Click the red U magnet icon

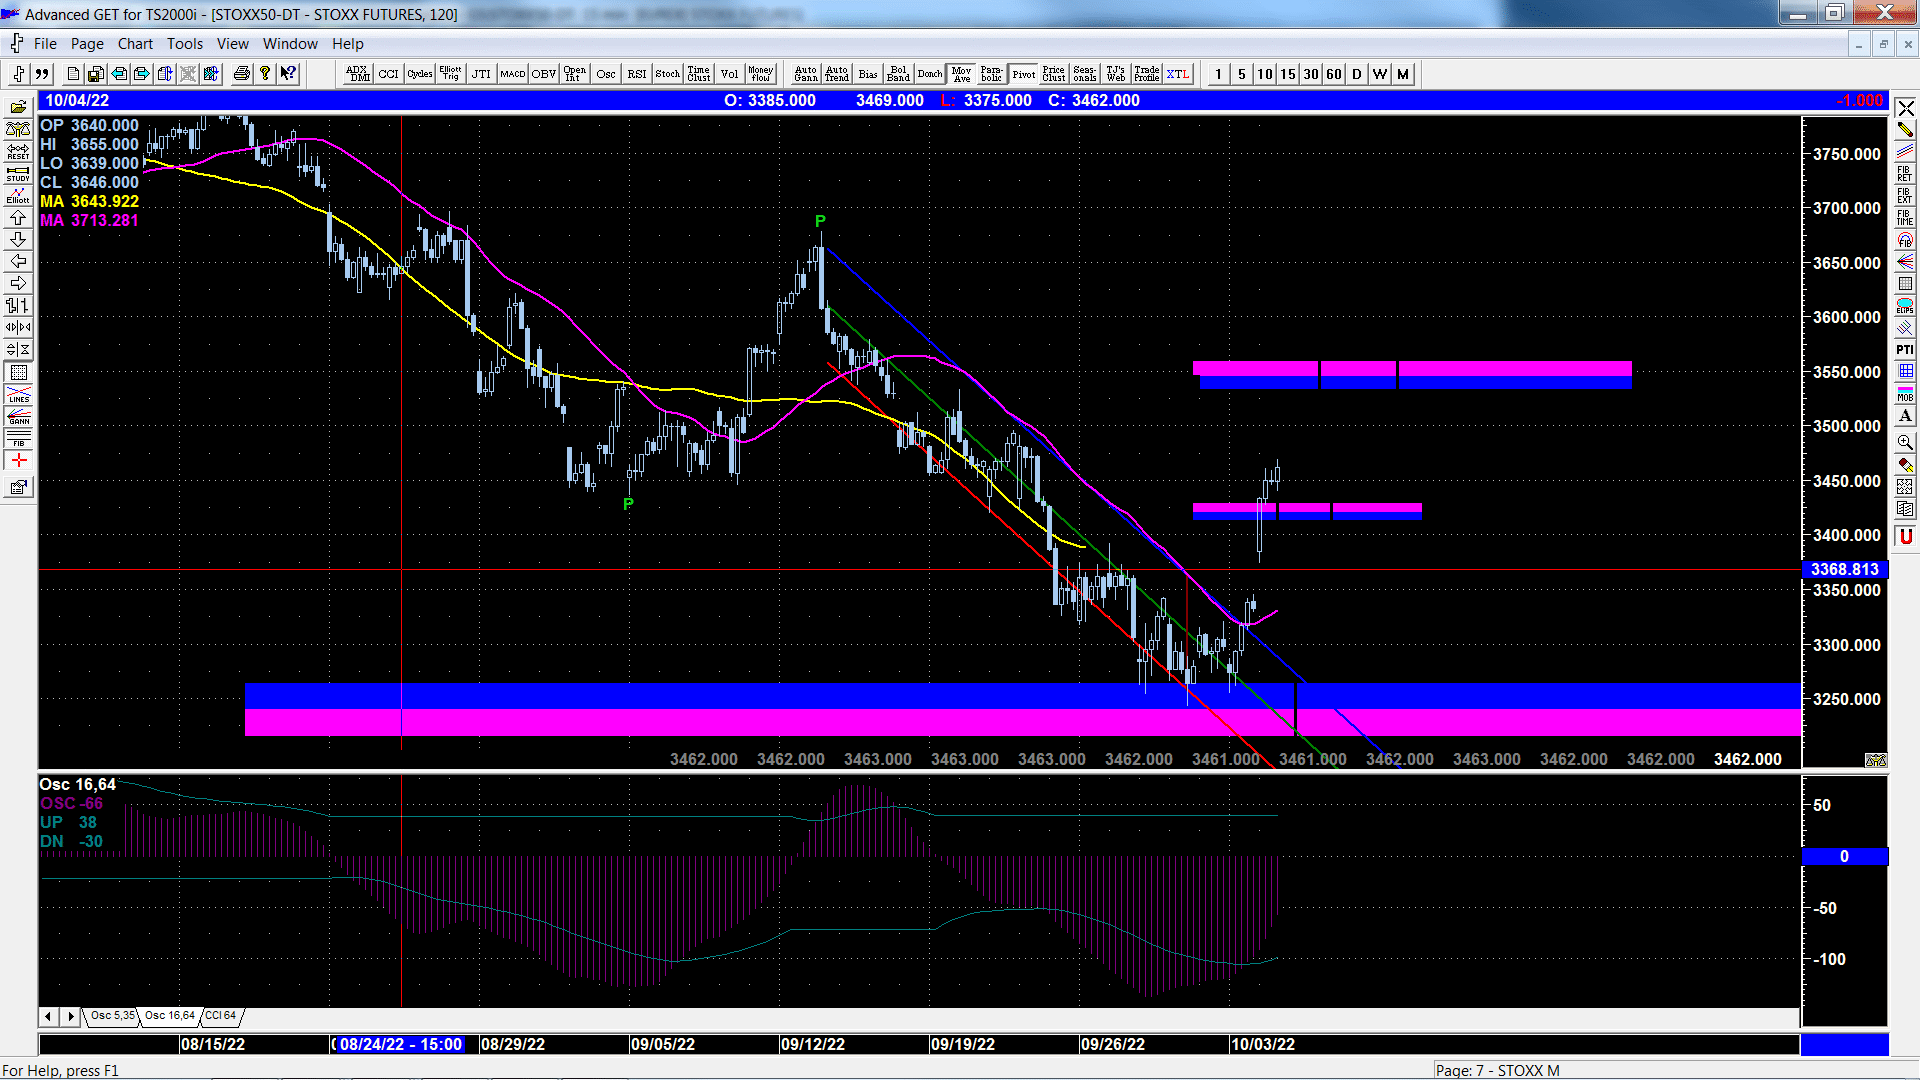pyautogui.click(x=1905, y=536)
